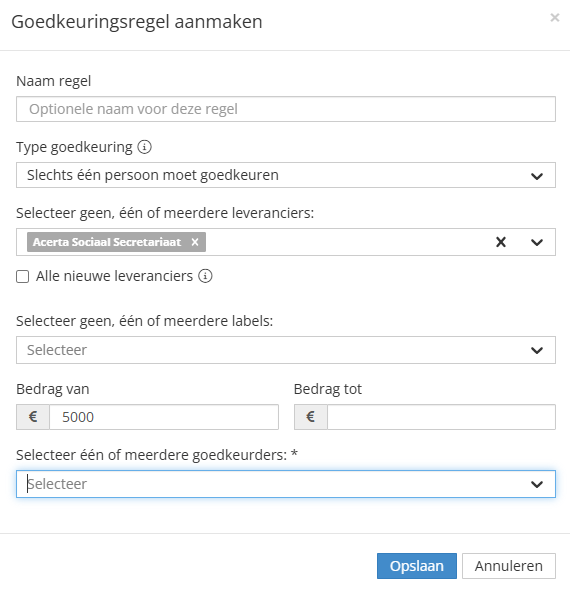Click the euro symbol of Bedrag van

33,417
